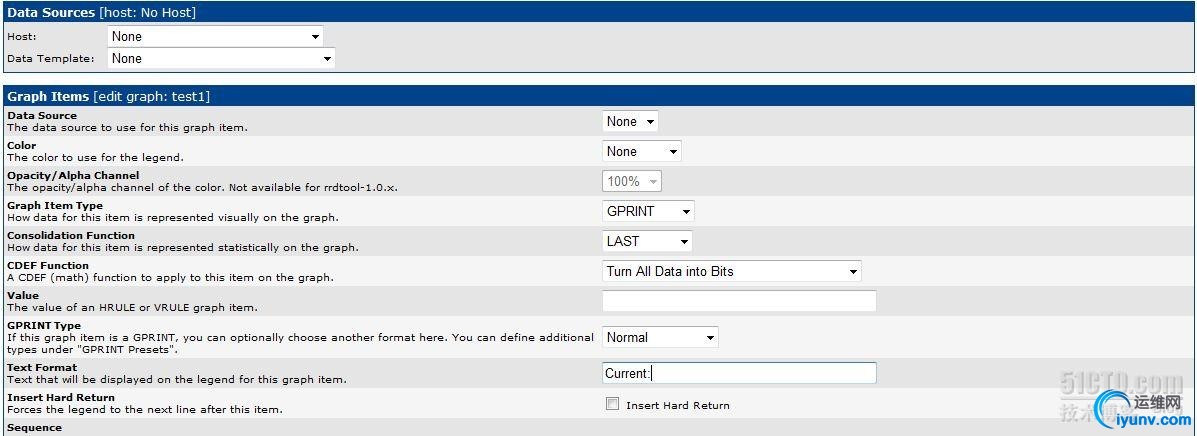
Task: Click the Sequence field label
Action: tap(34, 428)
